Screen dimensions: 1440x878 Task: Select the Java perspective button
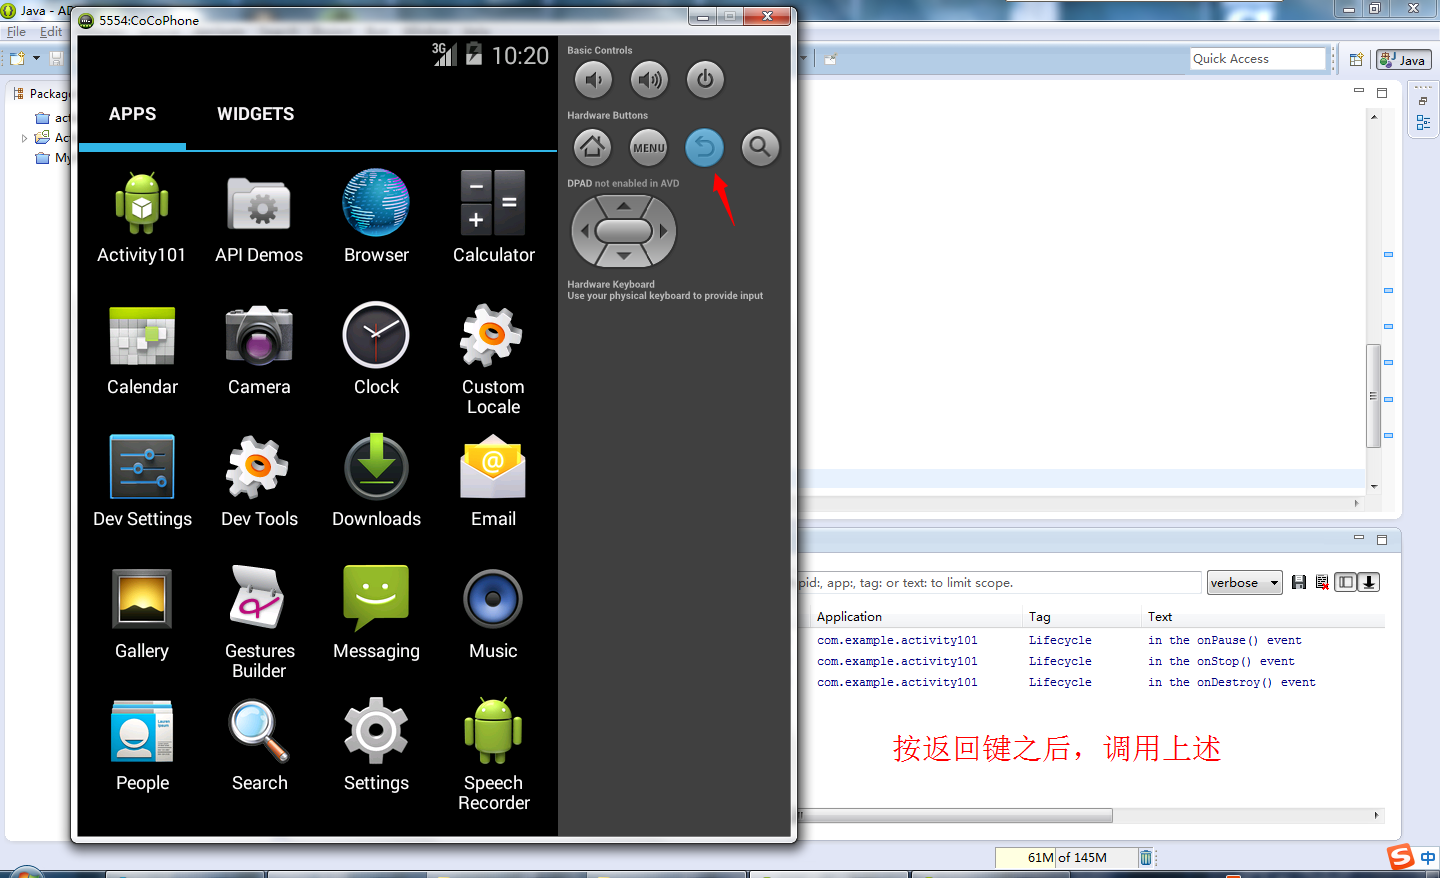click(1403, 60)
